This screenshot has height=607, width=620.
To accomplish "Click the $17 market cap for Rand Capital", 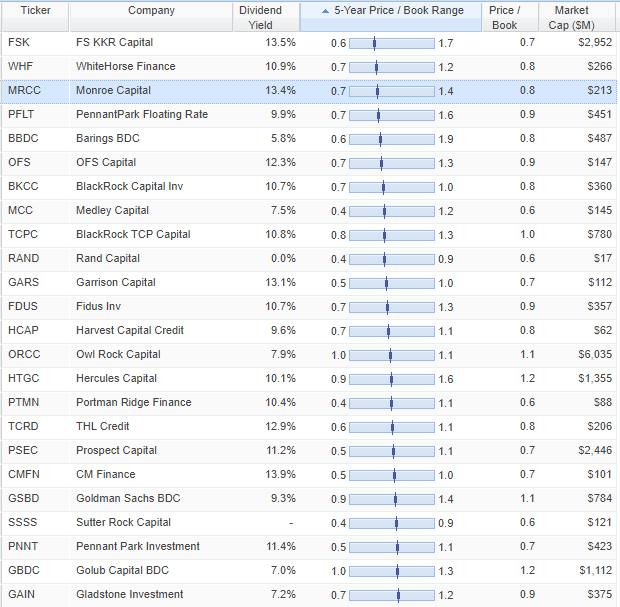I will click(603, 258).
